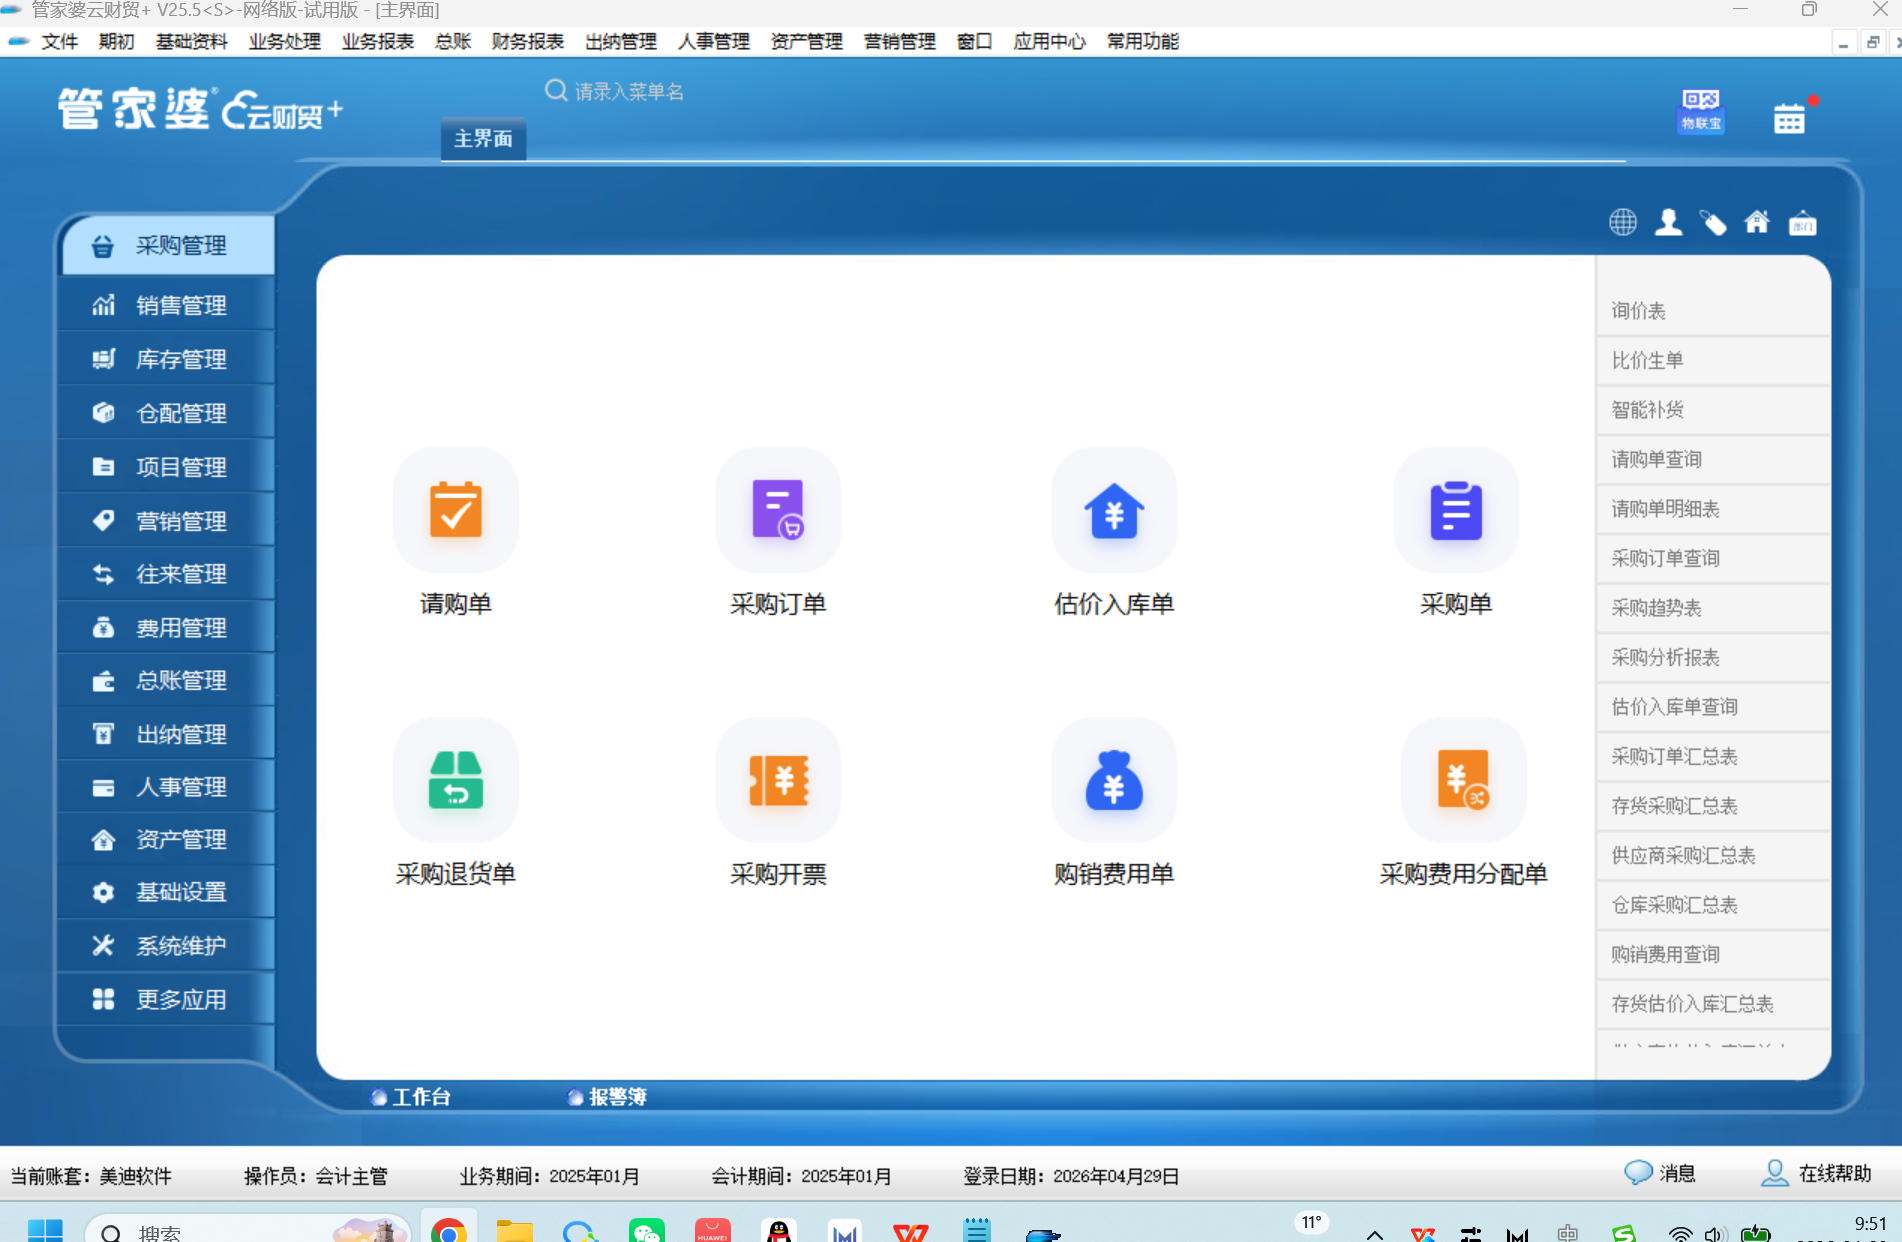1902x1242 pixels.
Task: Select 采购管理 in the sidebar
Action: (168, 245)
